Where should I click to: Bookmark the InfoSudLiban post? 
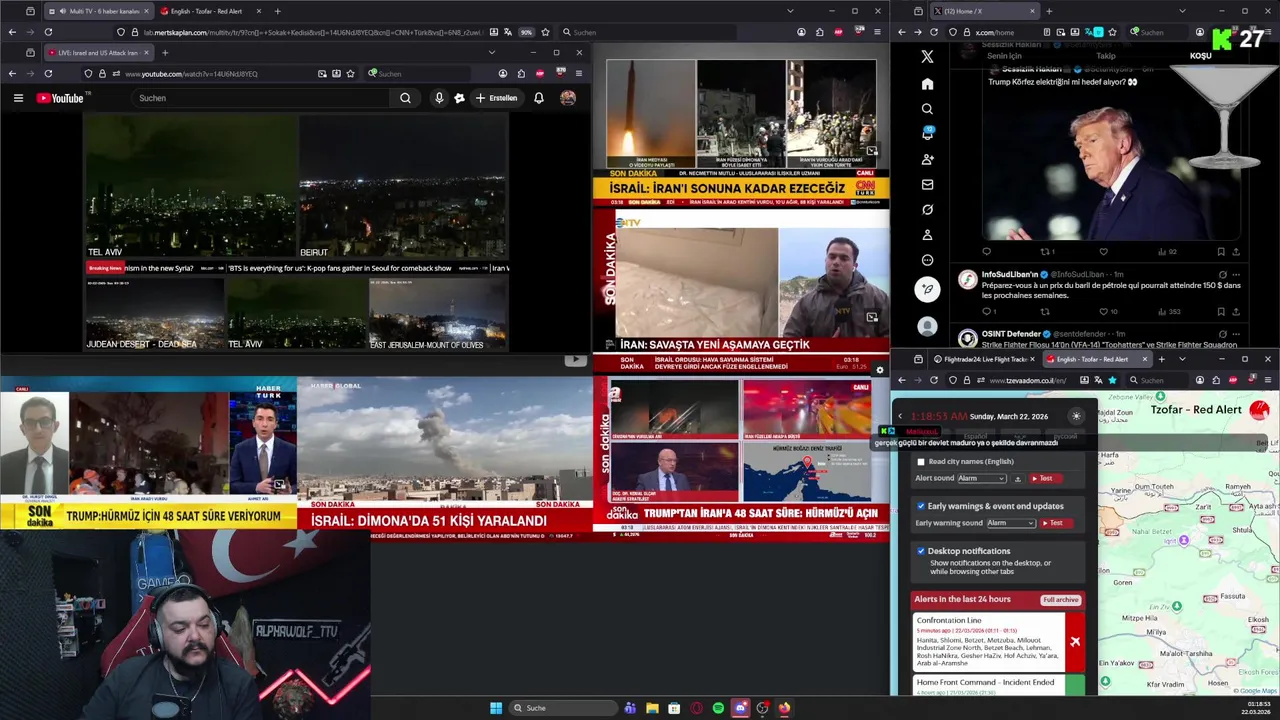pos(1220,312)
